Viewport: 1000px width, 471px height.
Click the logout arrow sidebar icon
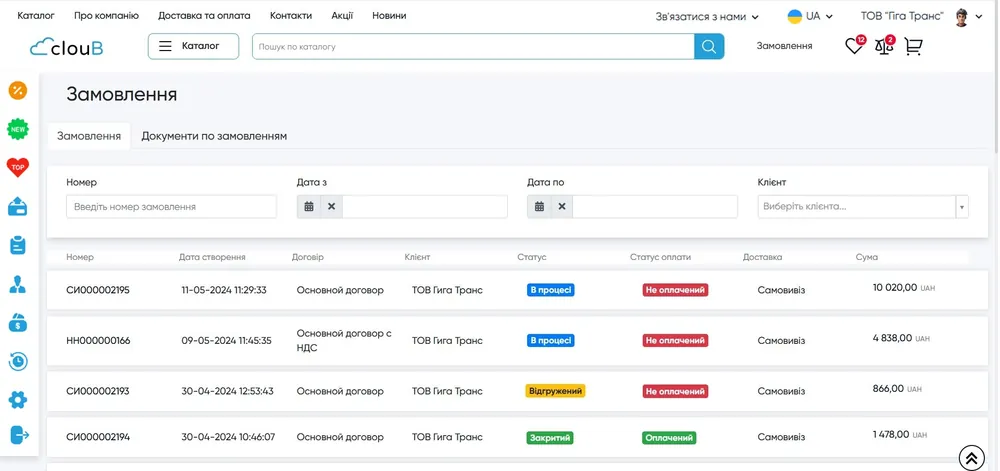tap(20, 435)
